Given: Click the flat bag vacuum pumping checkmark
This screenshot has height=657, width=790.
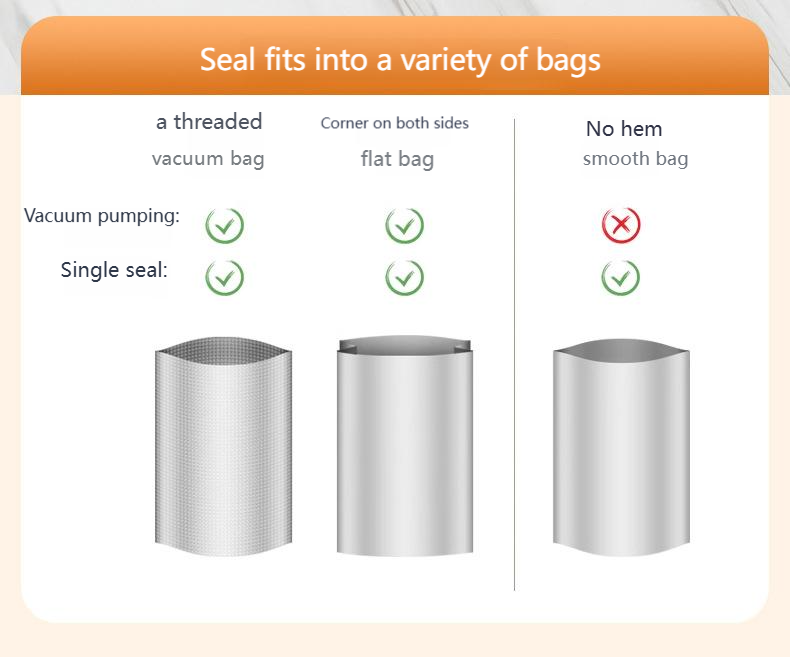Looking at the screenshot, I should point(404,225).
